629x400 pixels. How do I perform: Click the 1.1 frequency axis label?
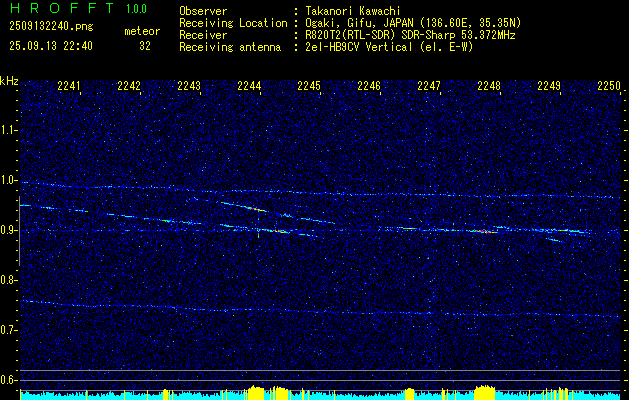tap(9, 130)
